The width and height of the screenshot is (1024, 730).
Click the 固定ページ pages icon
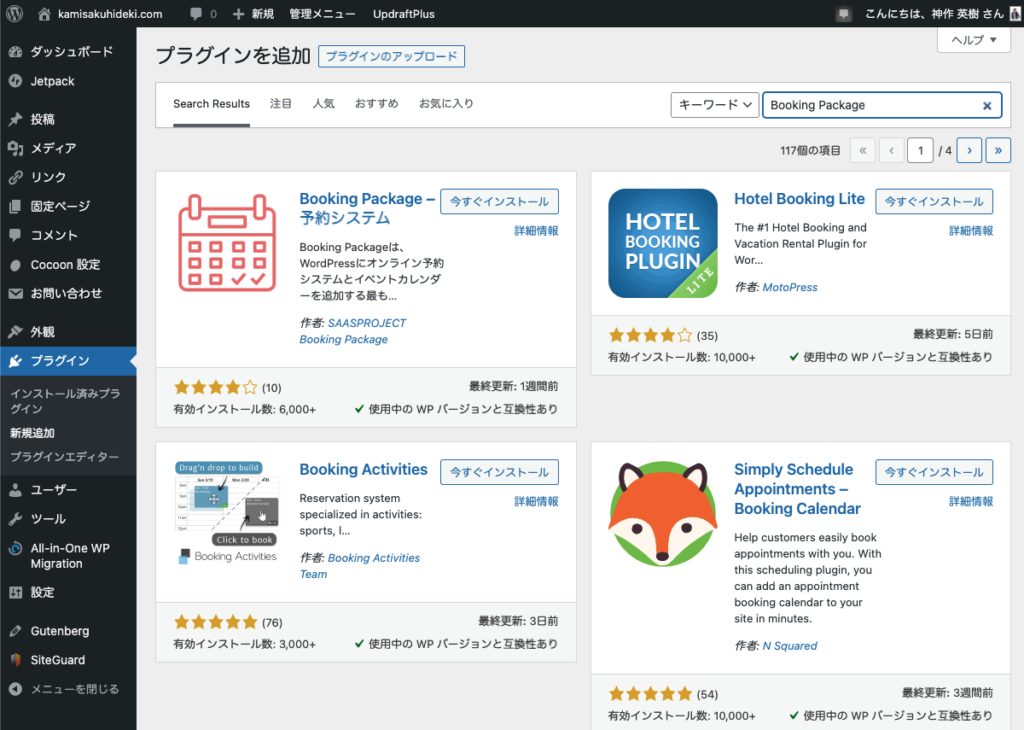pos(16,206)
